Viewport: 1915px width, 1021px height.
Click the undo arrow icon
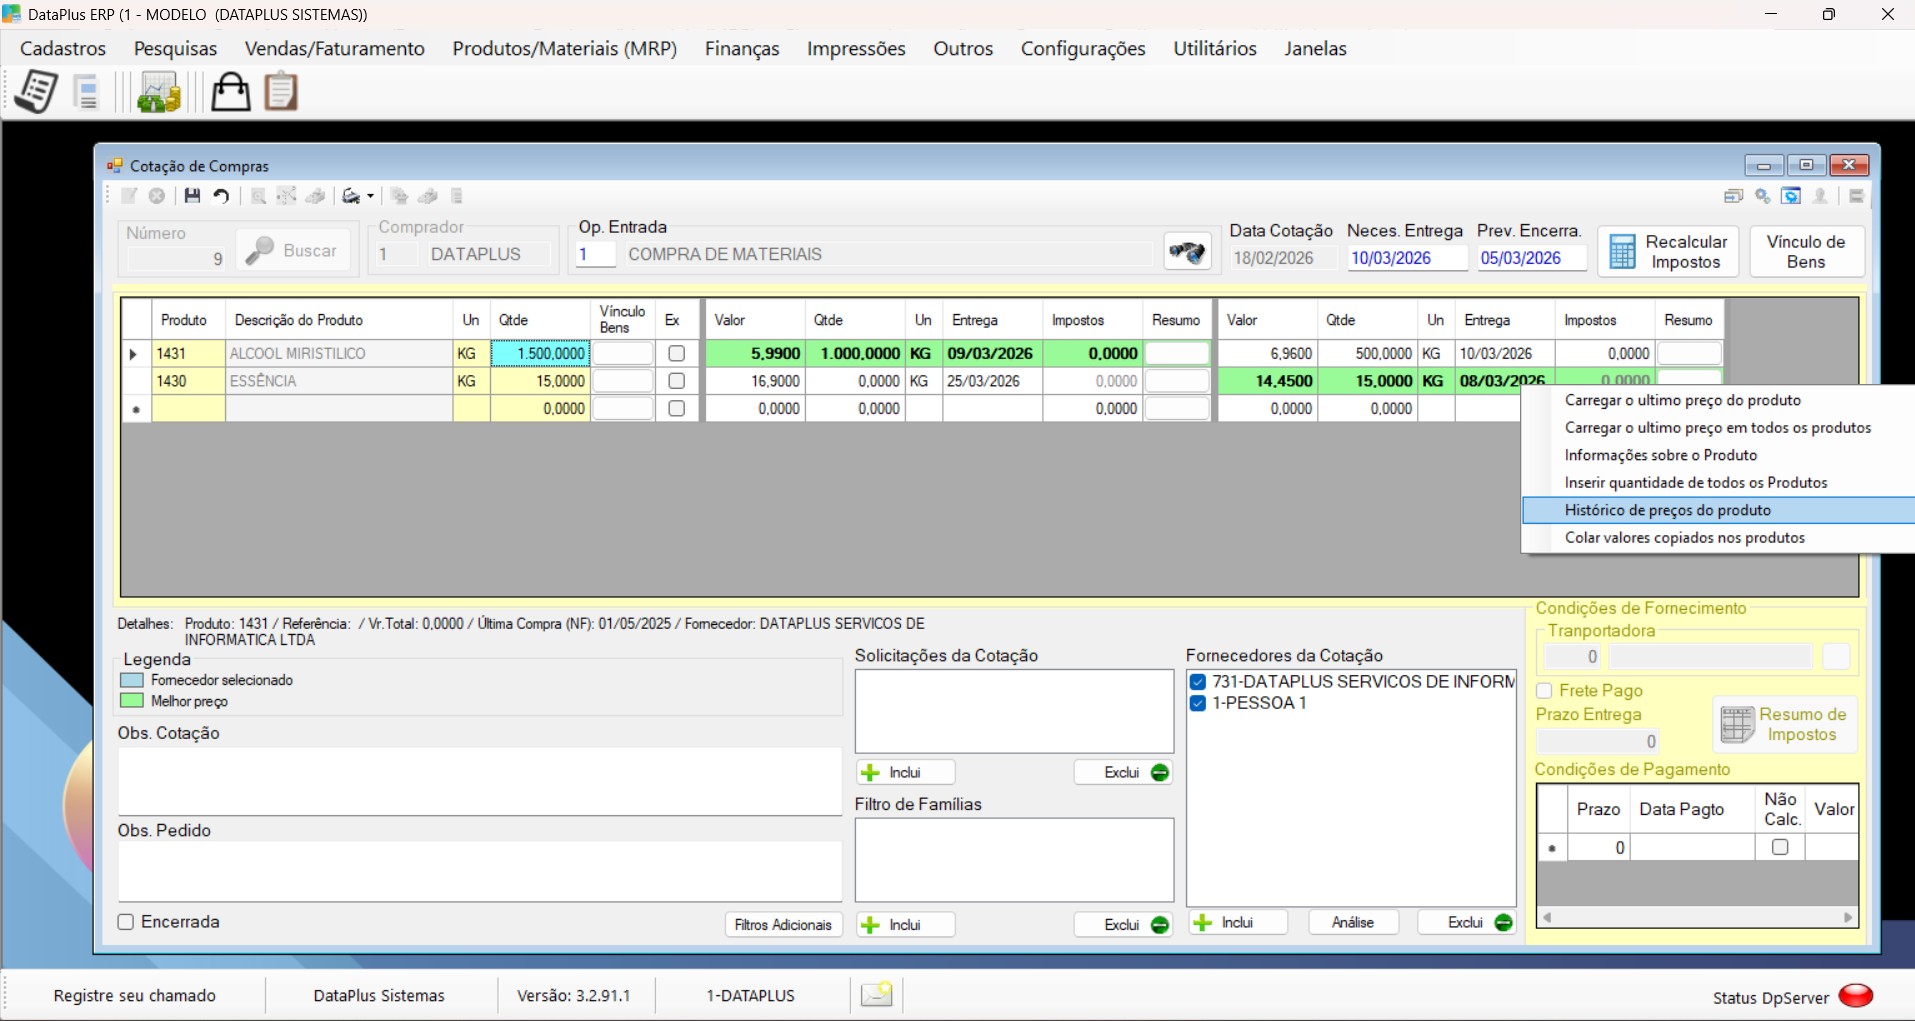tap(221, 196)
